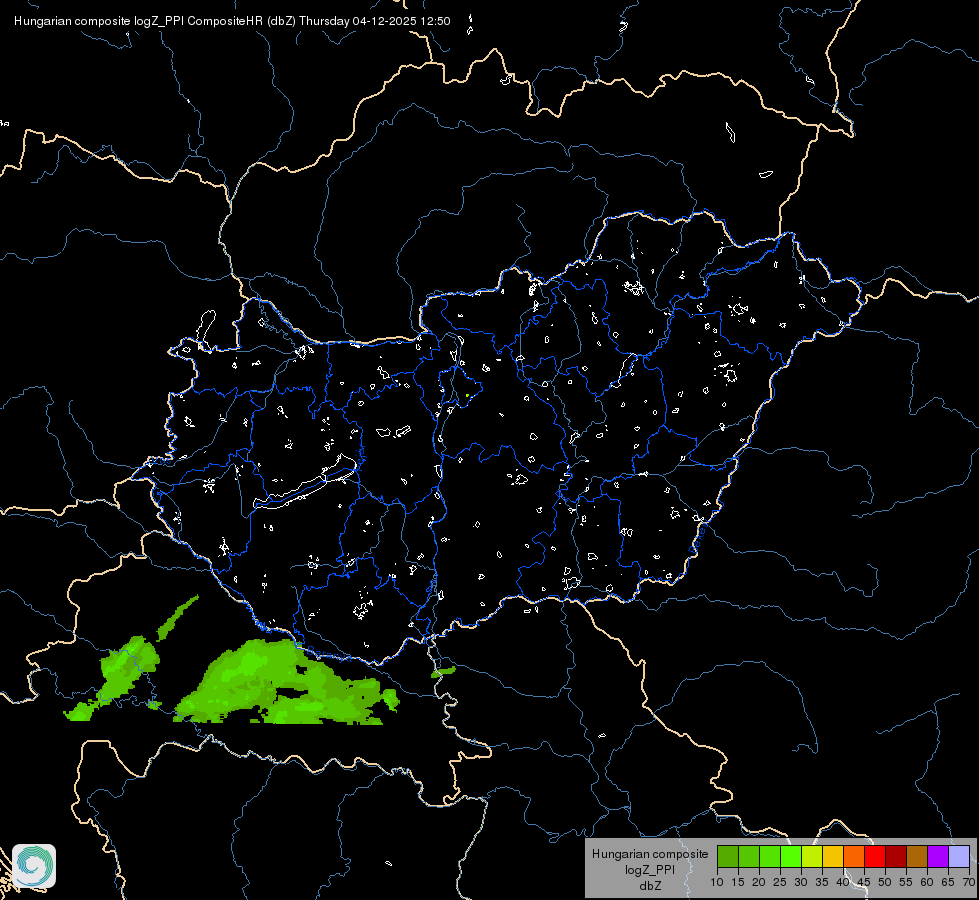Click the legend scale value "20"
979x900 pixels.
pos(759,883)
